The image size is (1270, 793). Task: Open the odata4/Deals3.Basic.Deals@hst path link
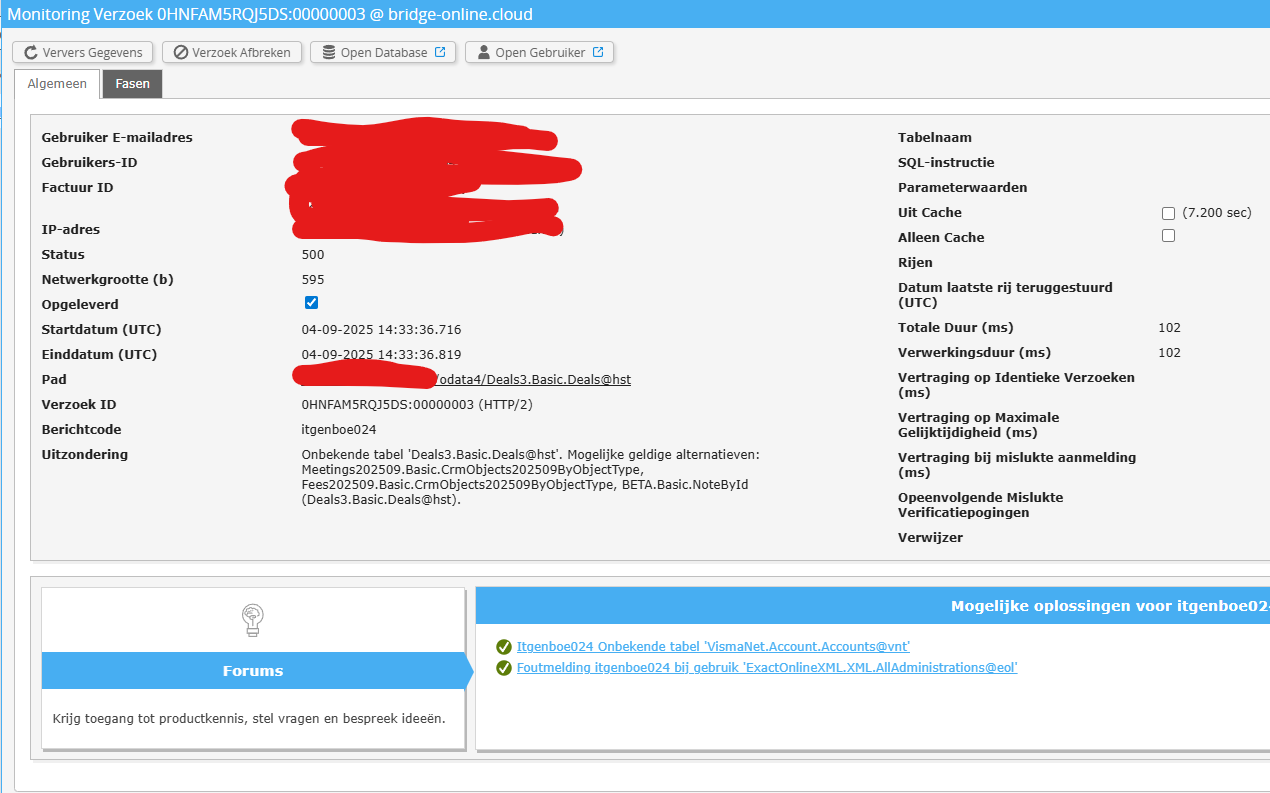pyautogui.click(x=534, y=380)
